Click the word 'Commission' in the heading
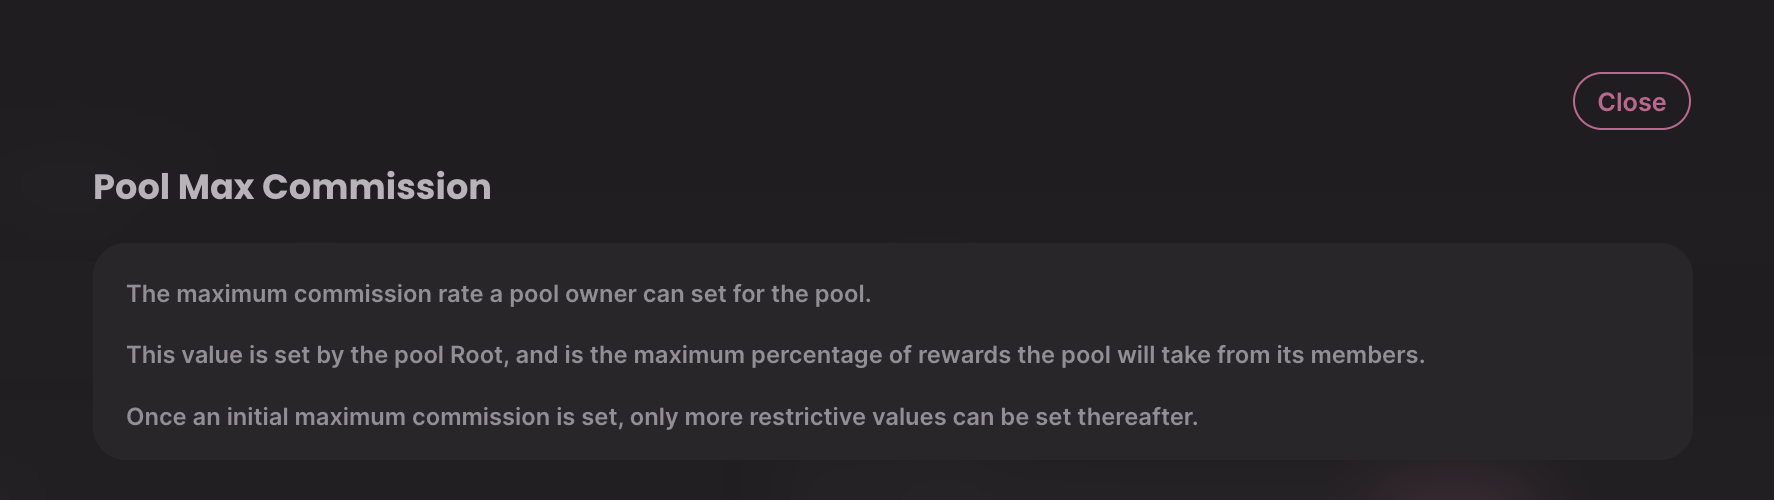The height and width of the screenshot is (500, 1774). click(x=376, y=187)
